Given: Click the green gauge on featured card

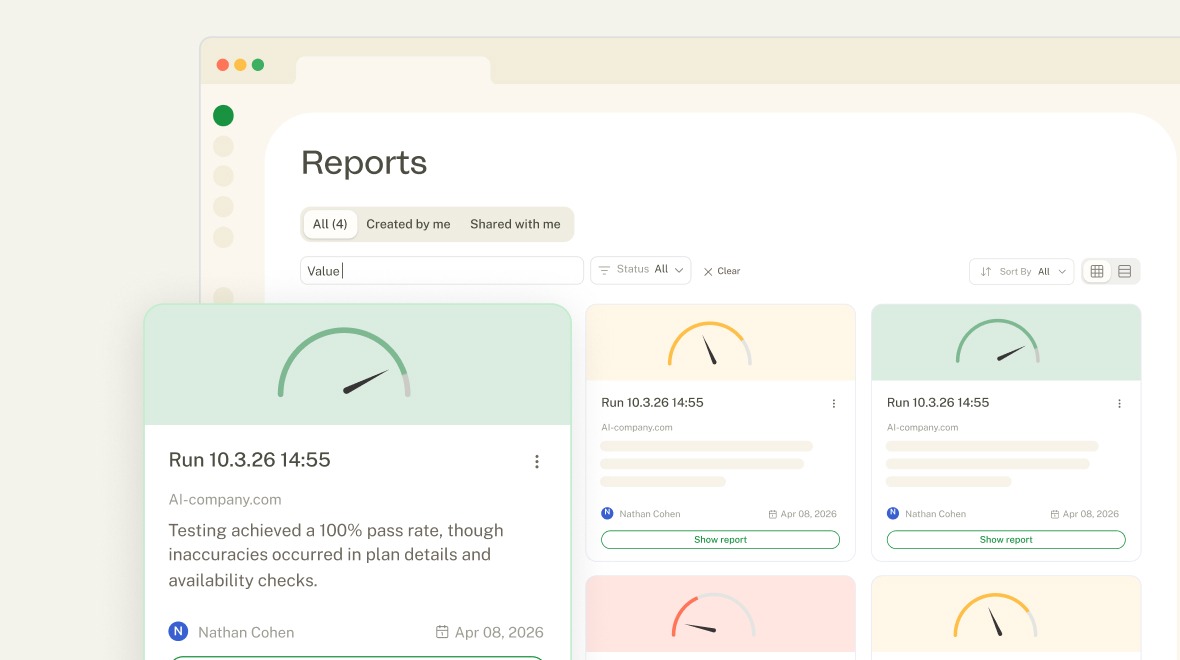Looking at the screenshot, I should point(344,362).
